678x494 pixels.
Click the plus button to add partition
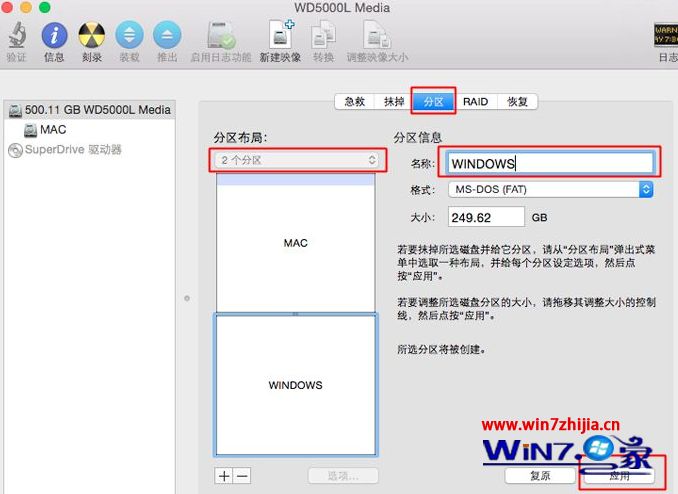[224, 476]
